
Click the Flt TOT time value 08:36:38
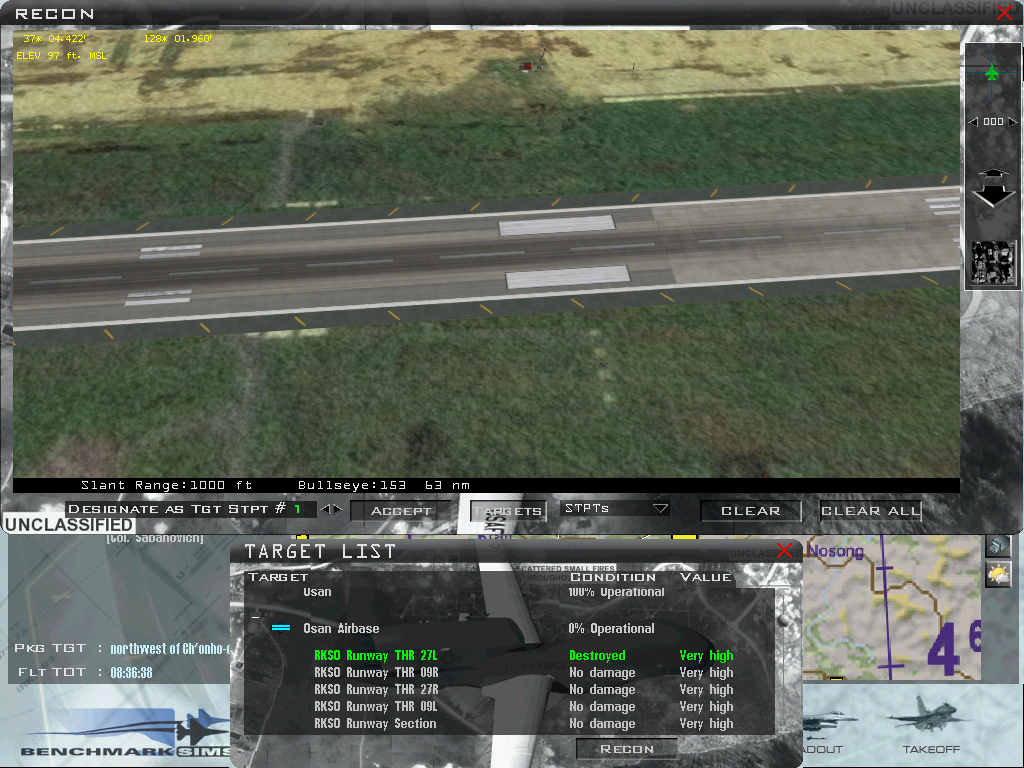tap(131, 672)
